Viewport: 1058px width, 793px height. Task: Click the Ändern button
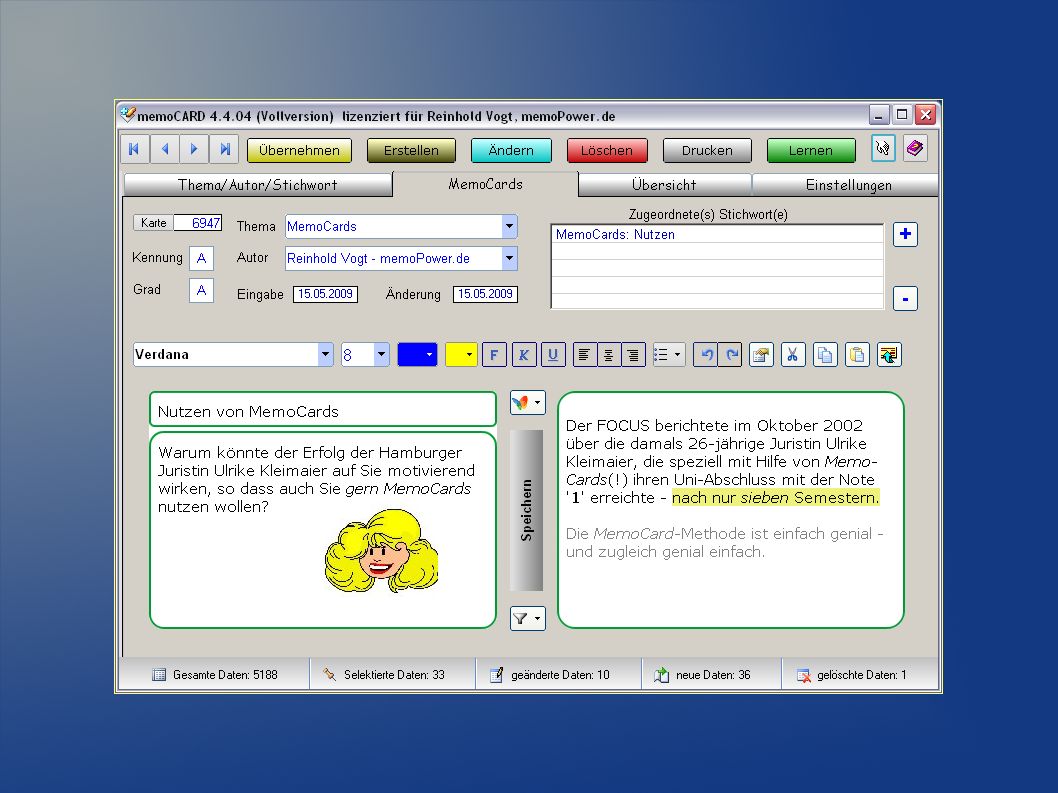[x=511, y=151]
